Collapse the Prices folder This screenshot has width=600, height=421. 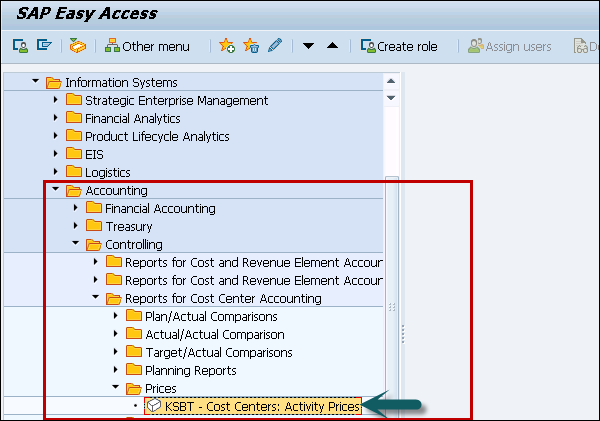[116, 388]
